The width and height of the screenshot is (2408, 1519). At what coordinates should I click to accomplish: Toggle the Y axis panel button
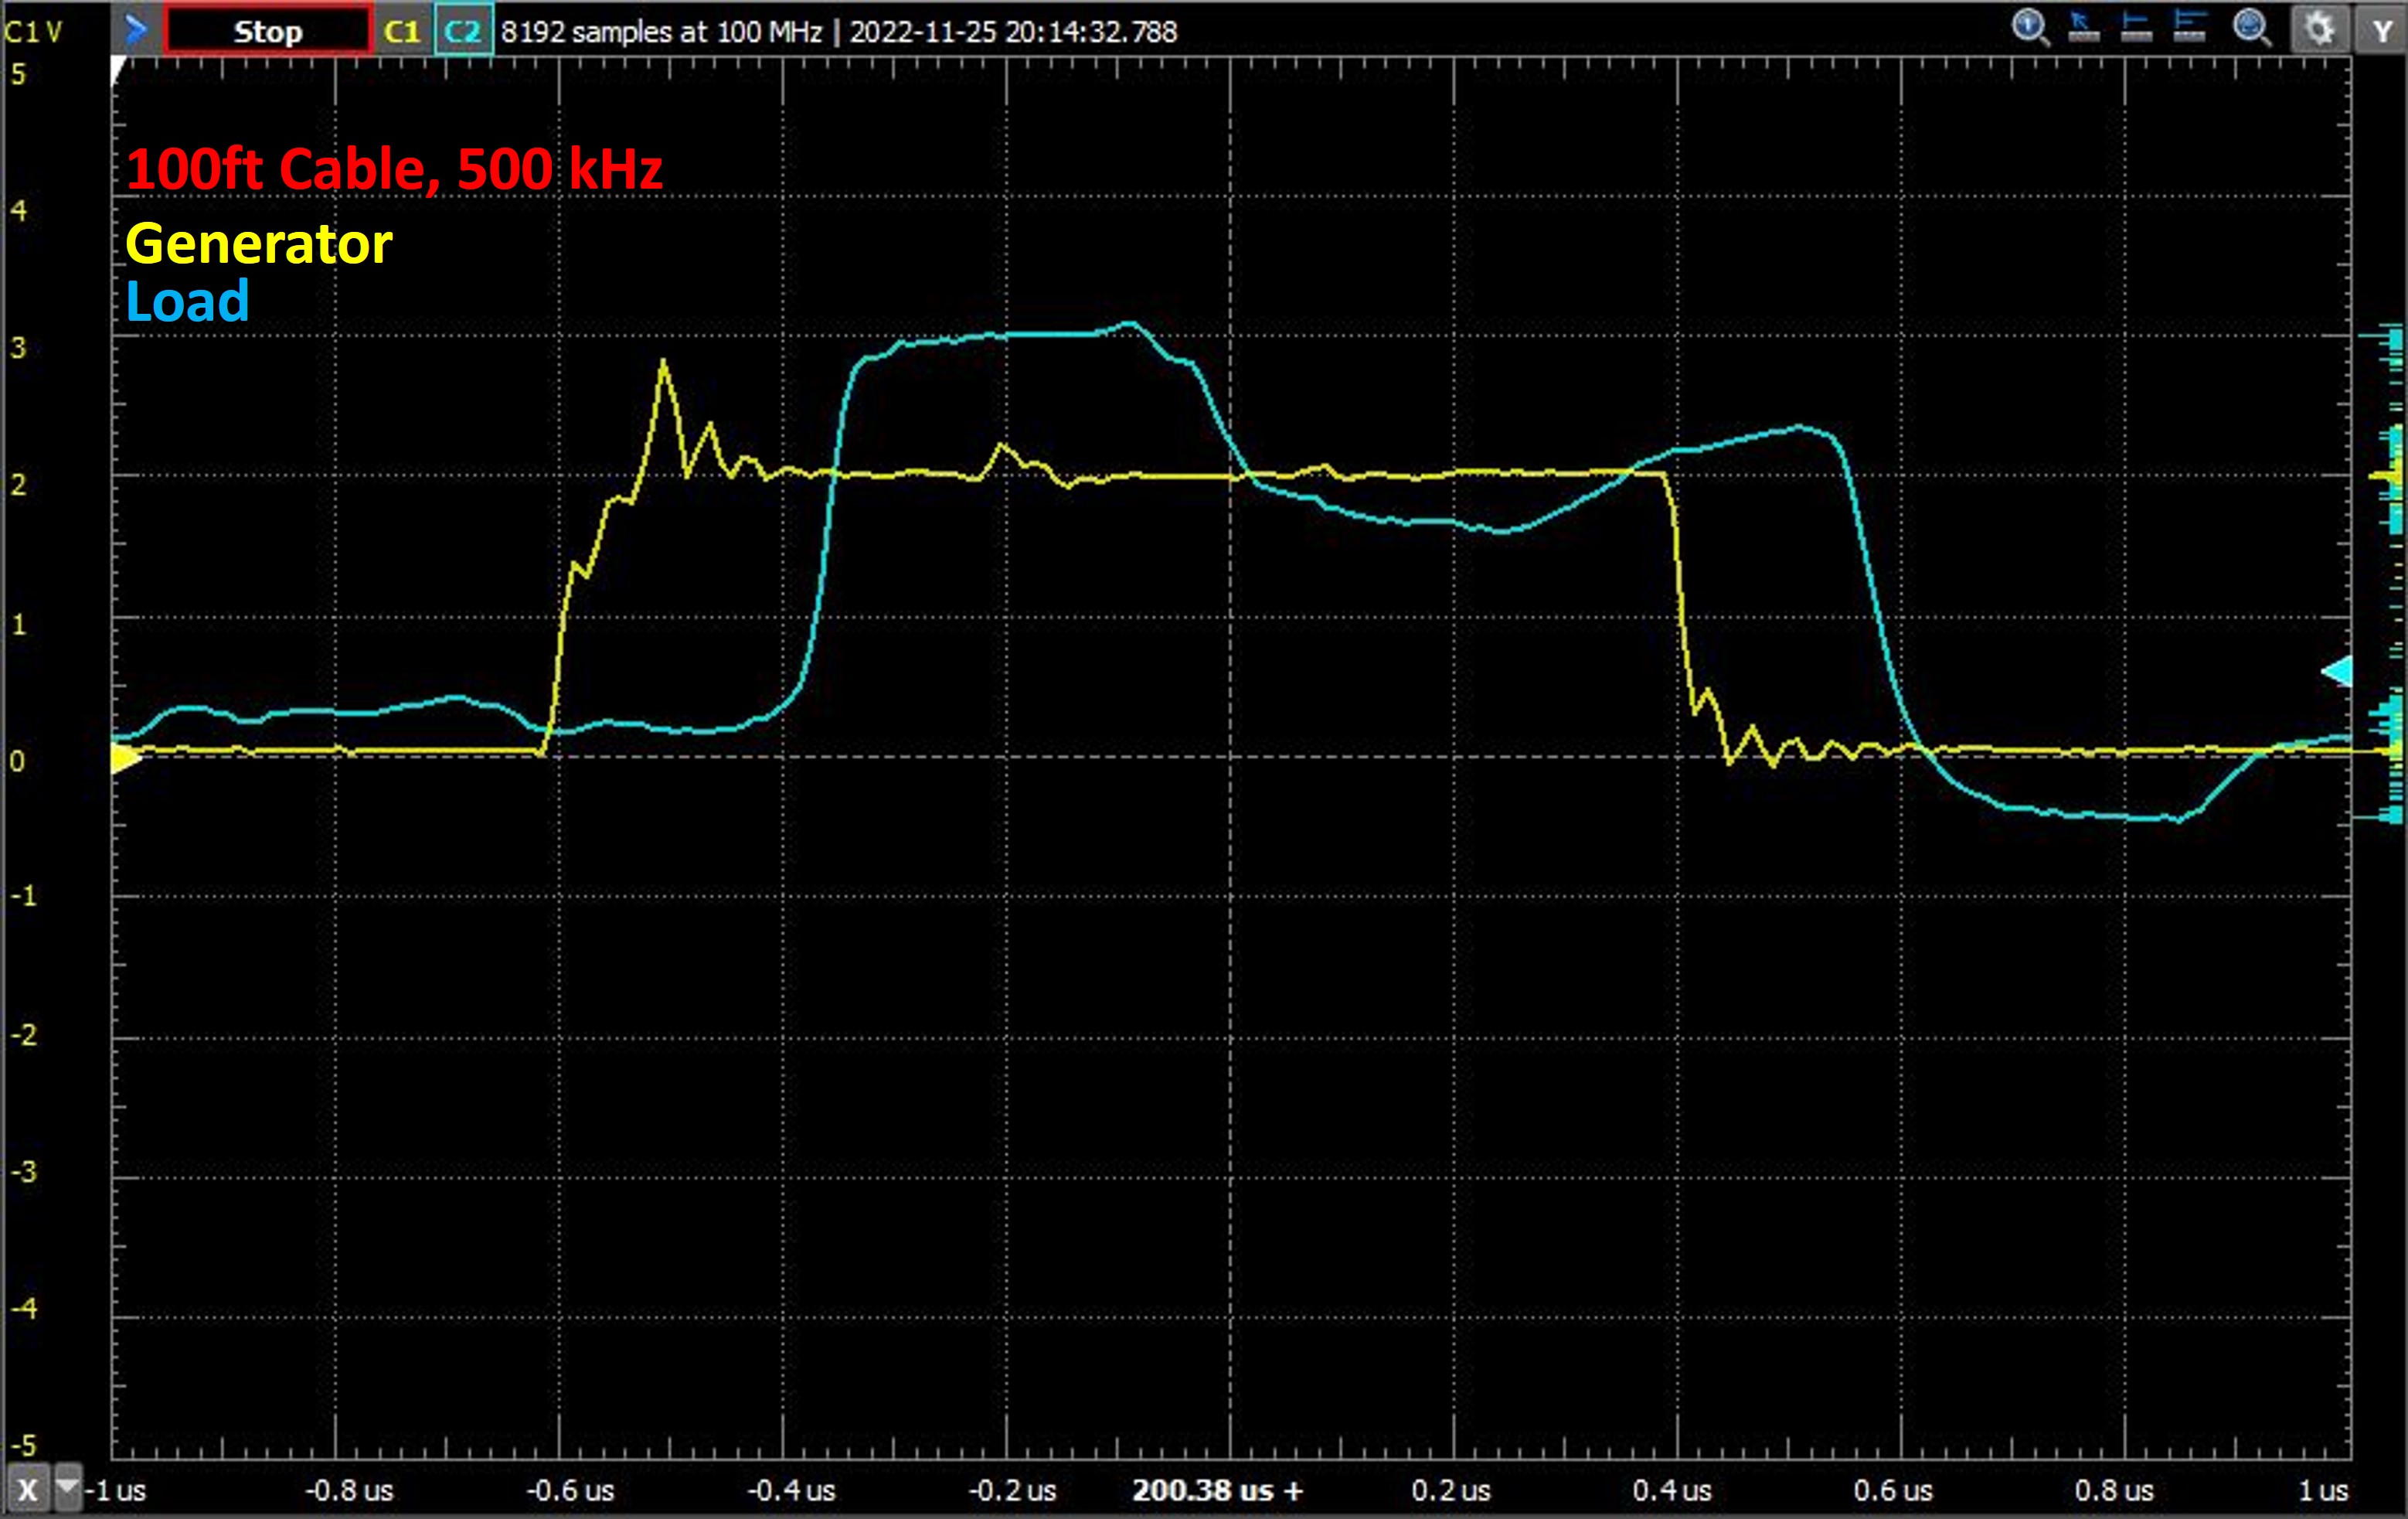(x=2382, y=31)
